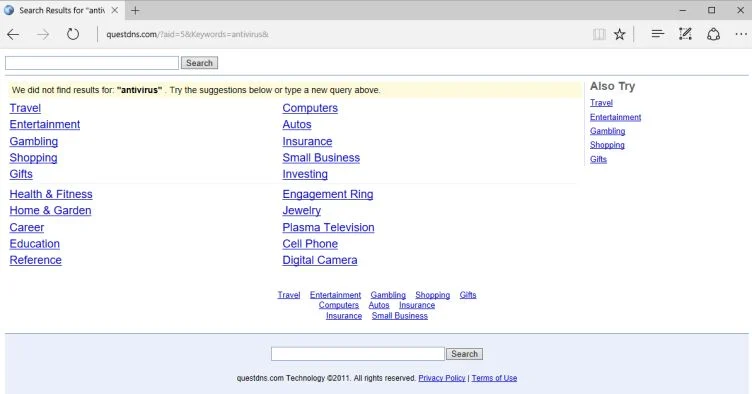Click Gifts in the footer link list
The height and width of the screenshot is (394, 752).
coord(468,295)
